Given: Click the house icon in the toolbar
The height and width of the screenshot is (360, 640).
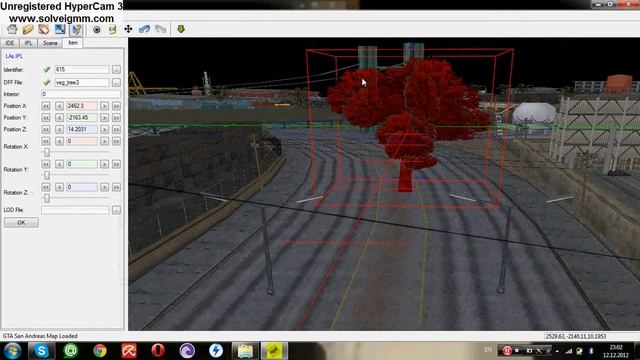Looking at the screenshot, I should [x=12, y=29].
